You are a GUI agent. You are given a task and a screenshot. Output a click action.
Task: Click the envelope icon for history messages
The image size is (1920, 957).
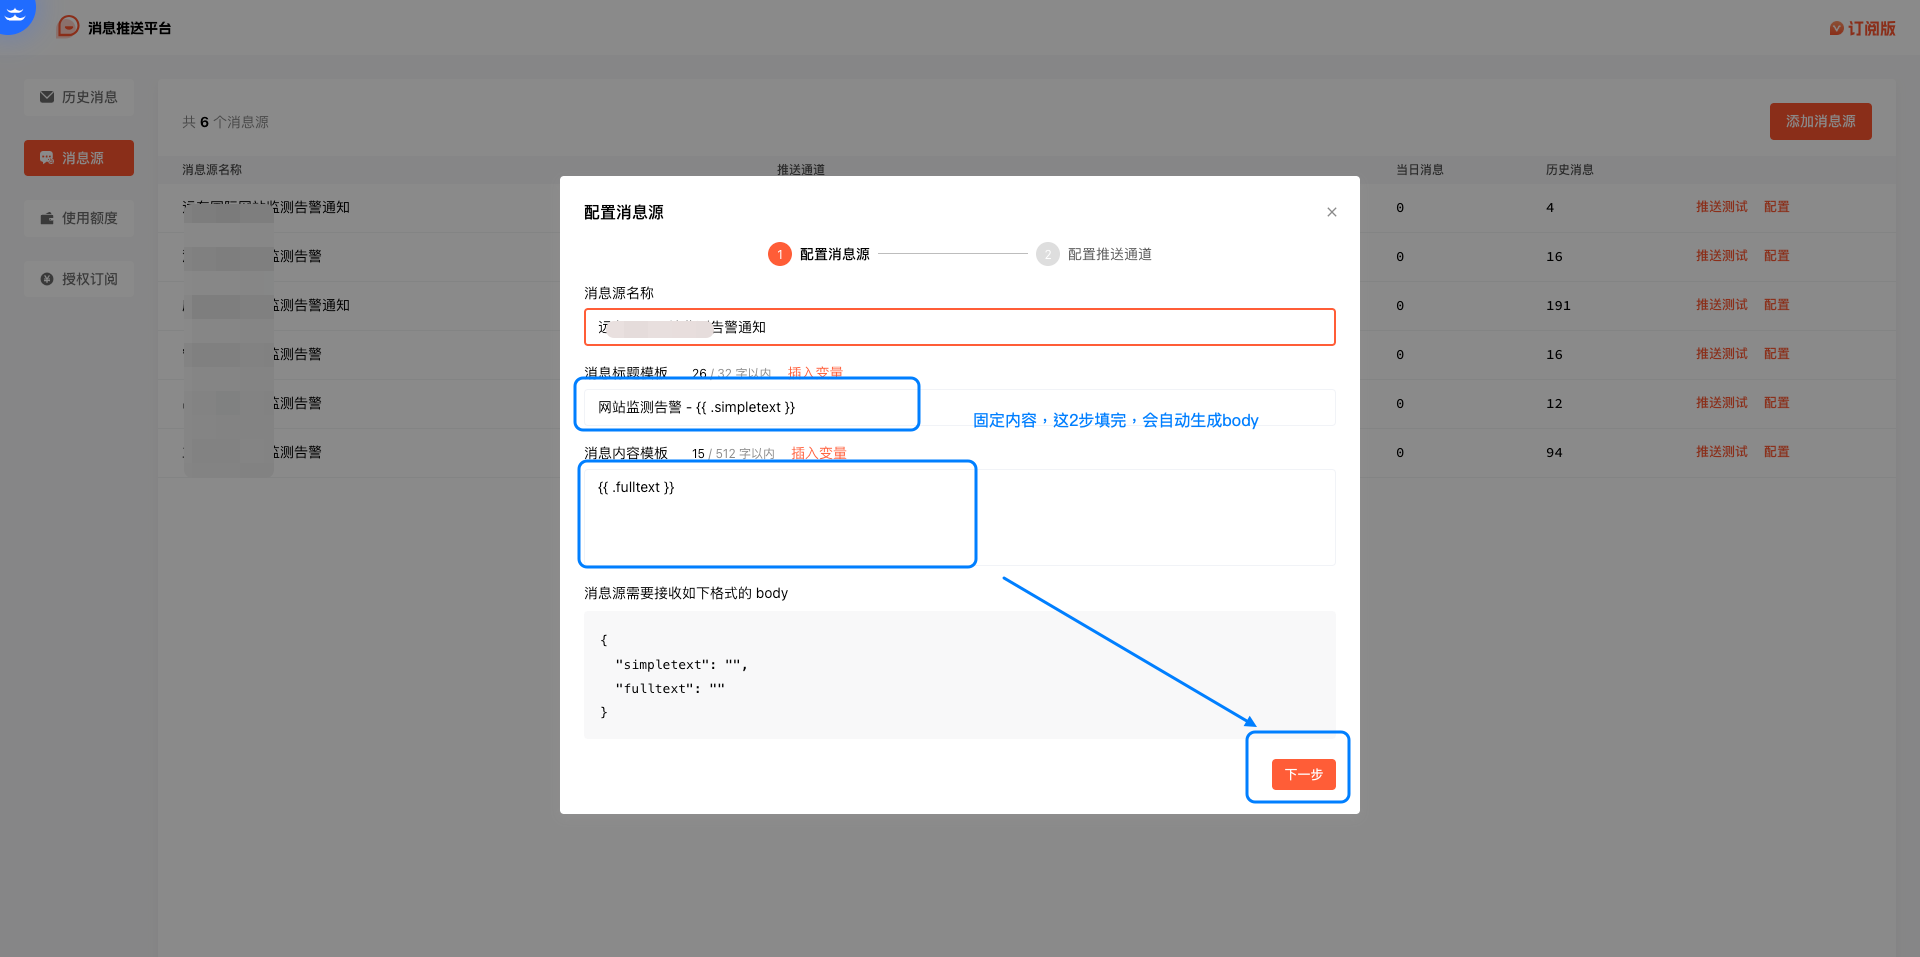pos(47,97)
